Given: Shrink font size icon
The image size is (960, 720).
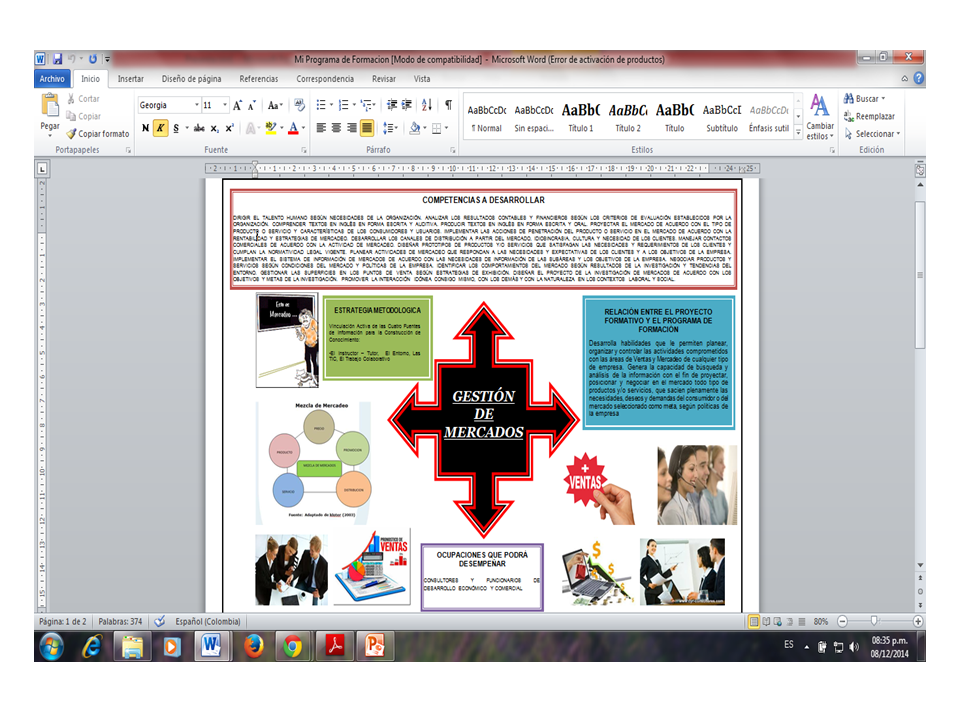Looking at the screenshot, I should point(252,105).
